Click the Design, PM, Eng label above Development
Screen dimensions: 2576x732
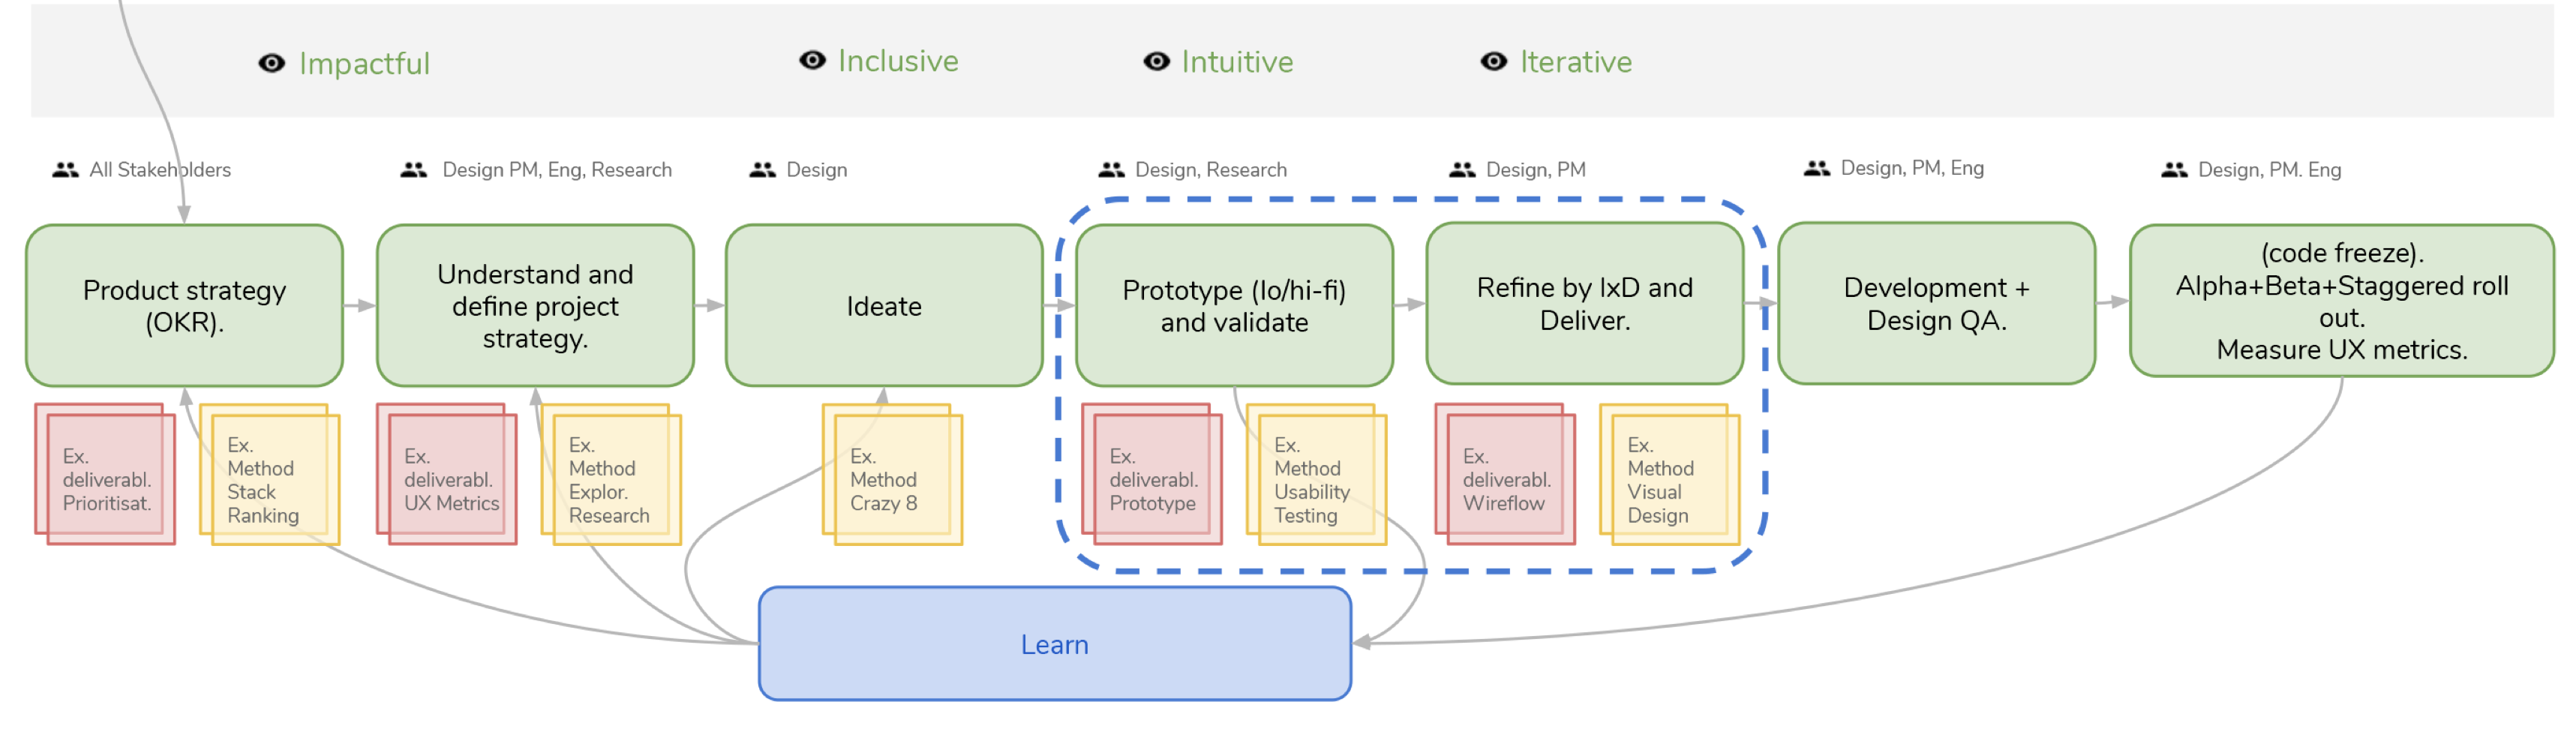1912,168
